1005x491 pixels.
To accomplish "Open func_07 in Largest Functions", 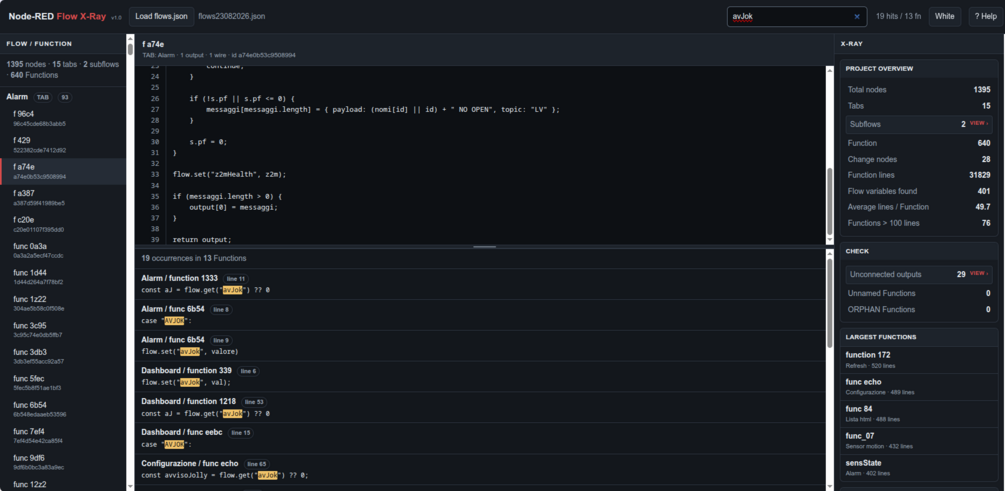I will (x=919, y=440).
